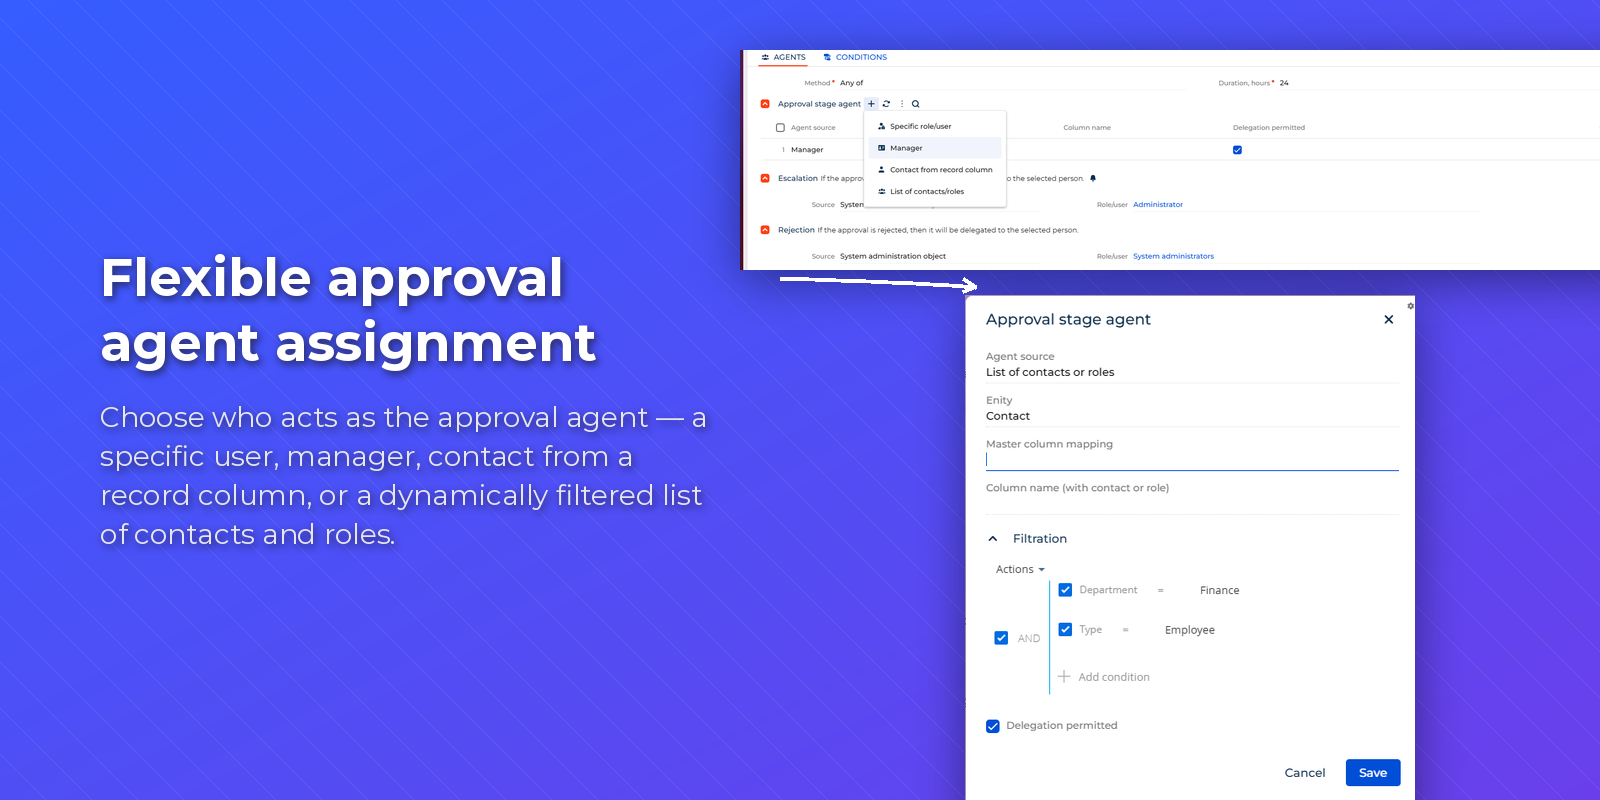Open the Administrator role link
Image resolution: width=1600 pixels, height=800 pixels.
[1158, 205]
